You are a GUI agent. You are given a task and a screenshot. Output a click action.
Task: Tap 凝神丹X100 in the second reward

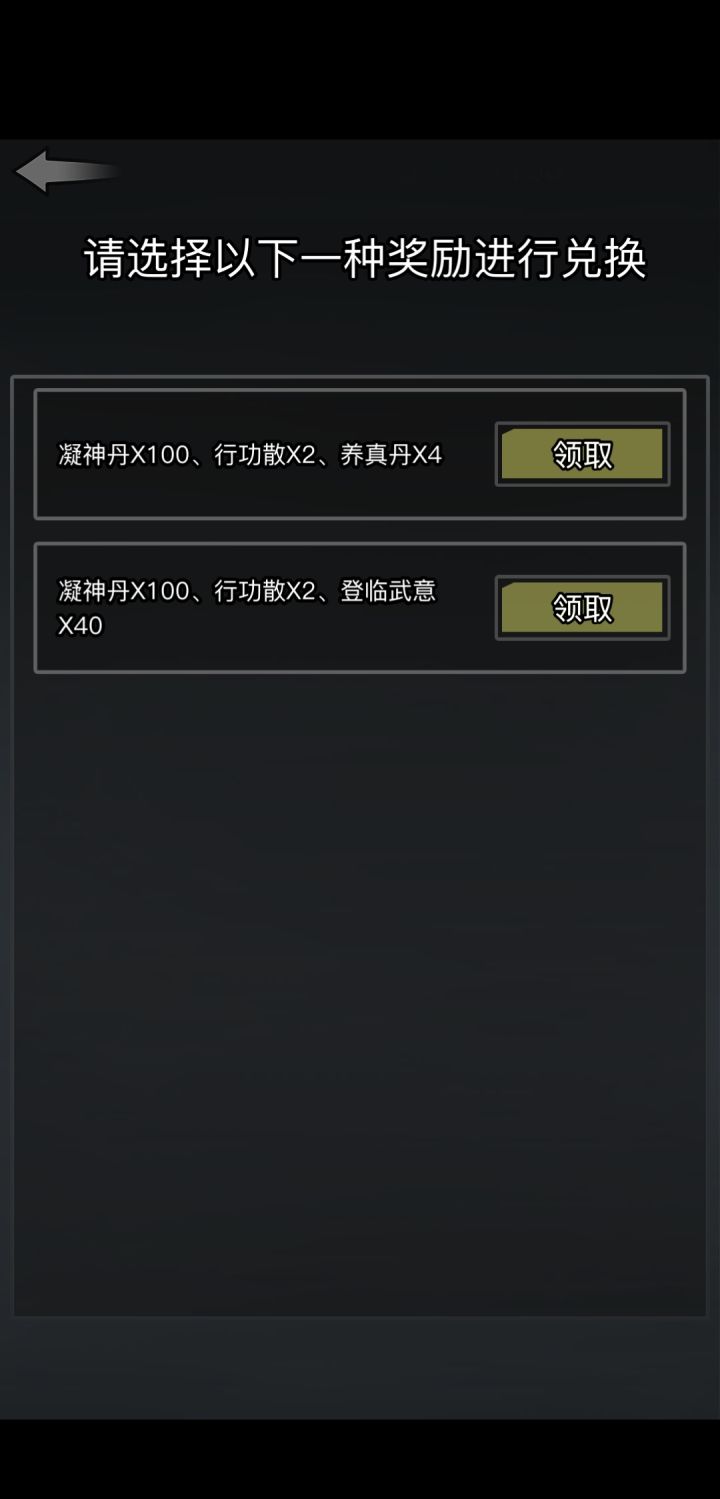click(124, 591)
